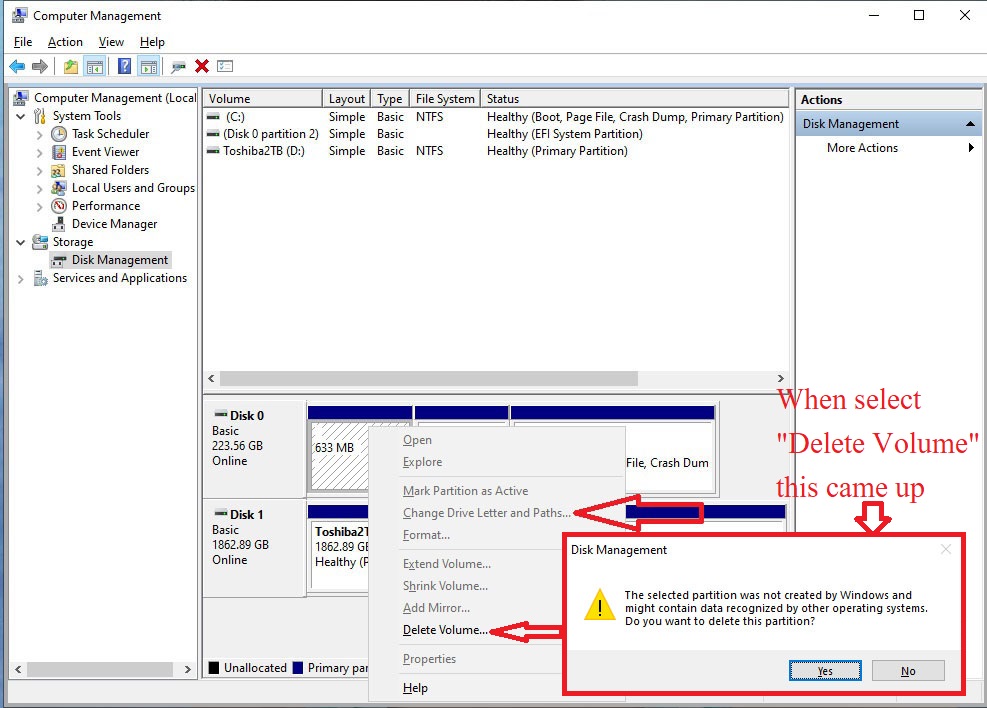Open the Action menu
Viewport: 987px width, 708px height.
tap(65, 41)
